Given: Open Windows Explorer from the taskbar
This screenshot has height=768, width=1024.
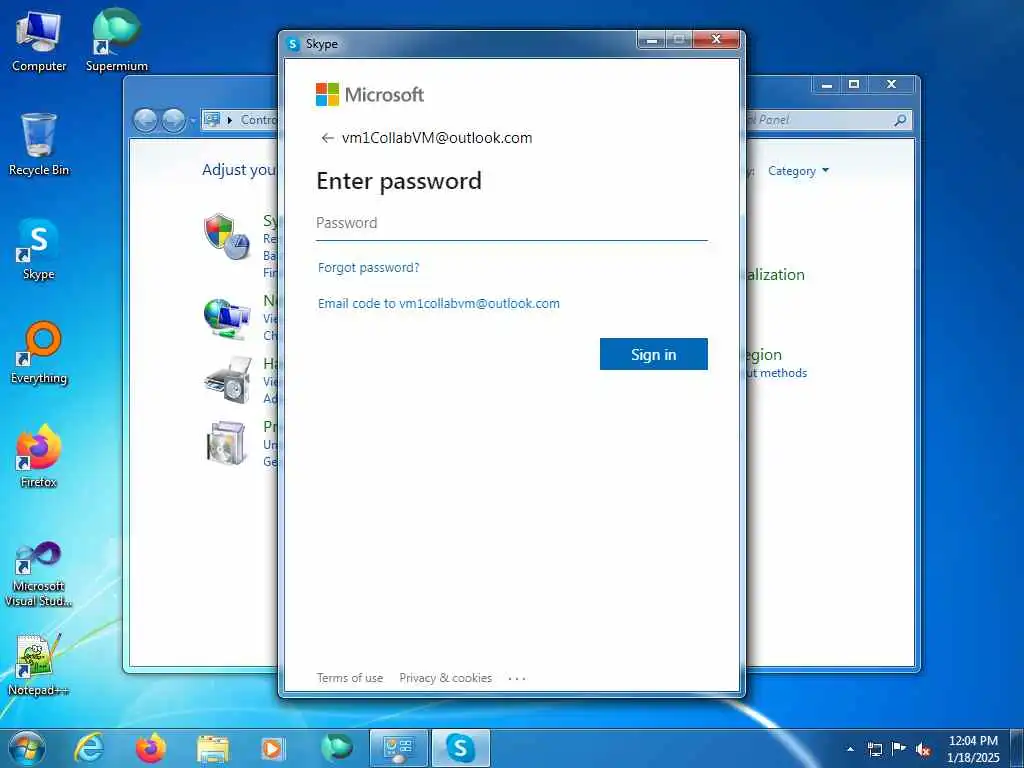Looking at the screenshot, I should coord(213,748).
